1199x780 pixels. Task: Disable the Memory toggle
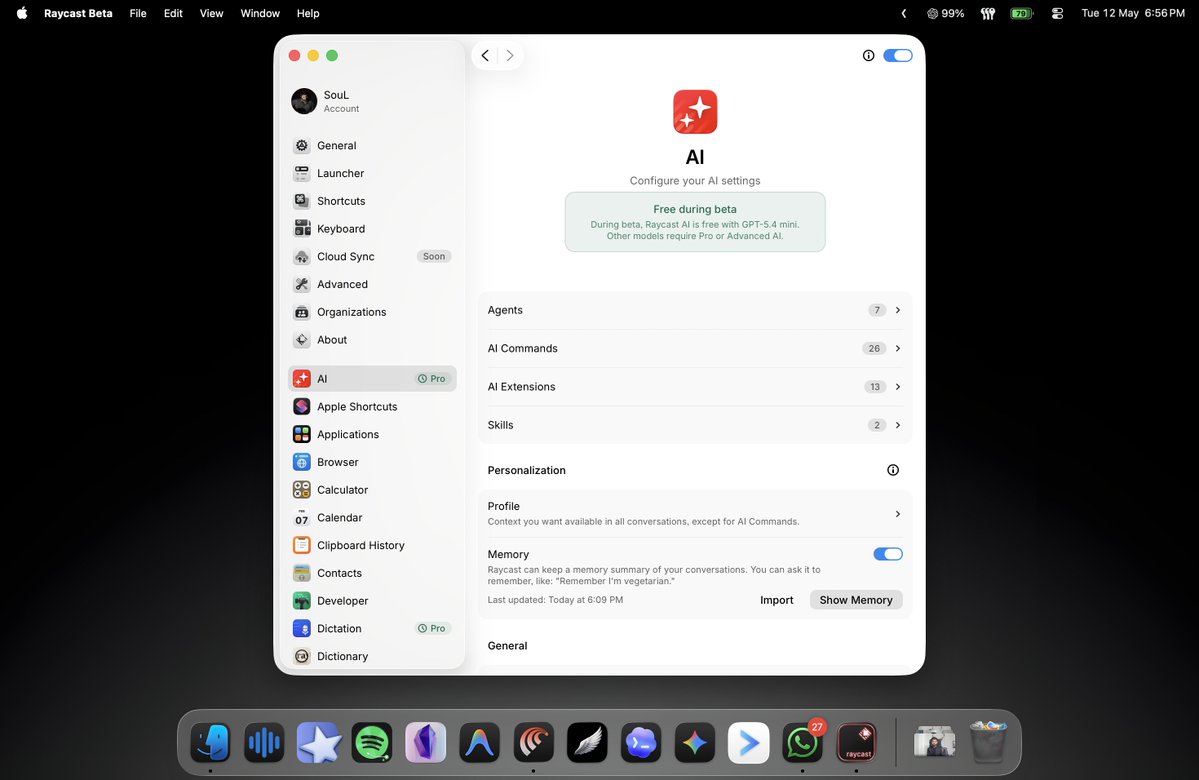(x=888, y=554)
